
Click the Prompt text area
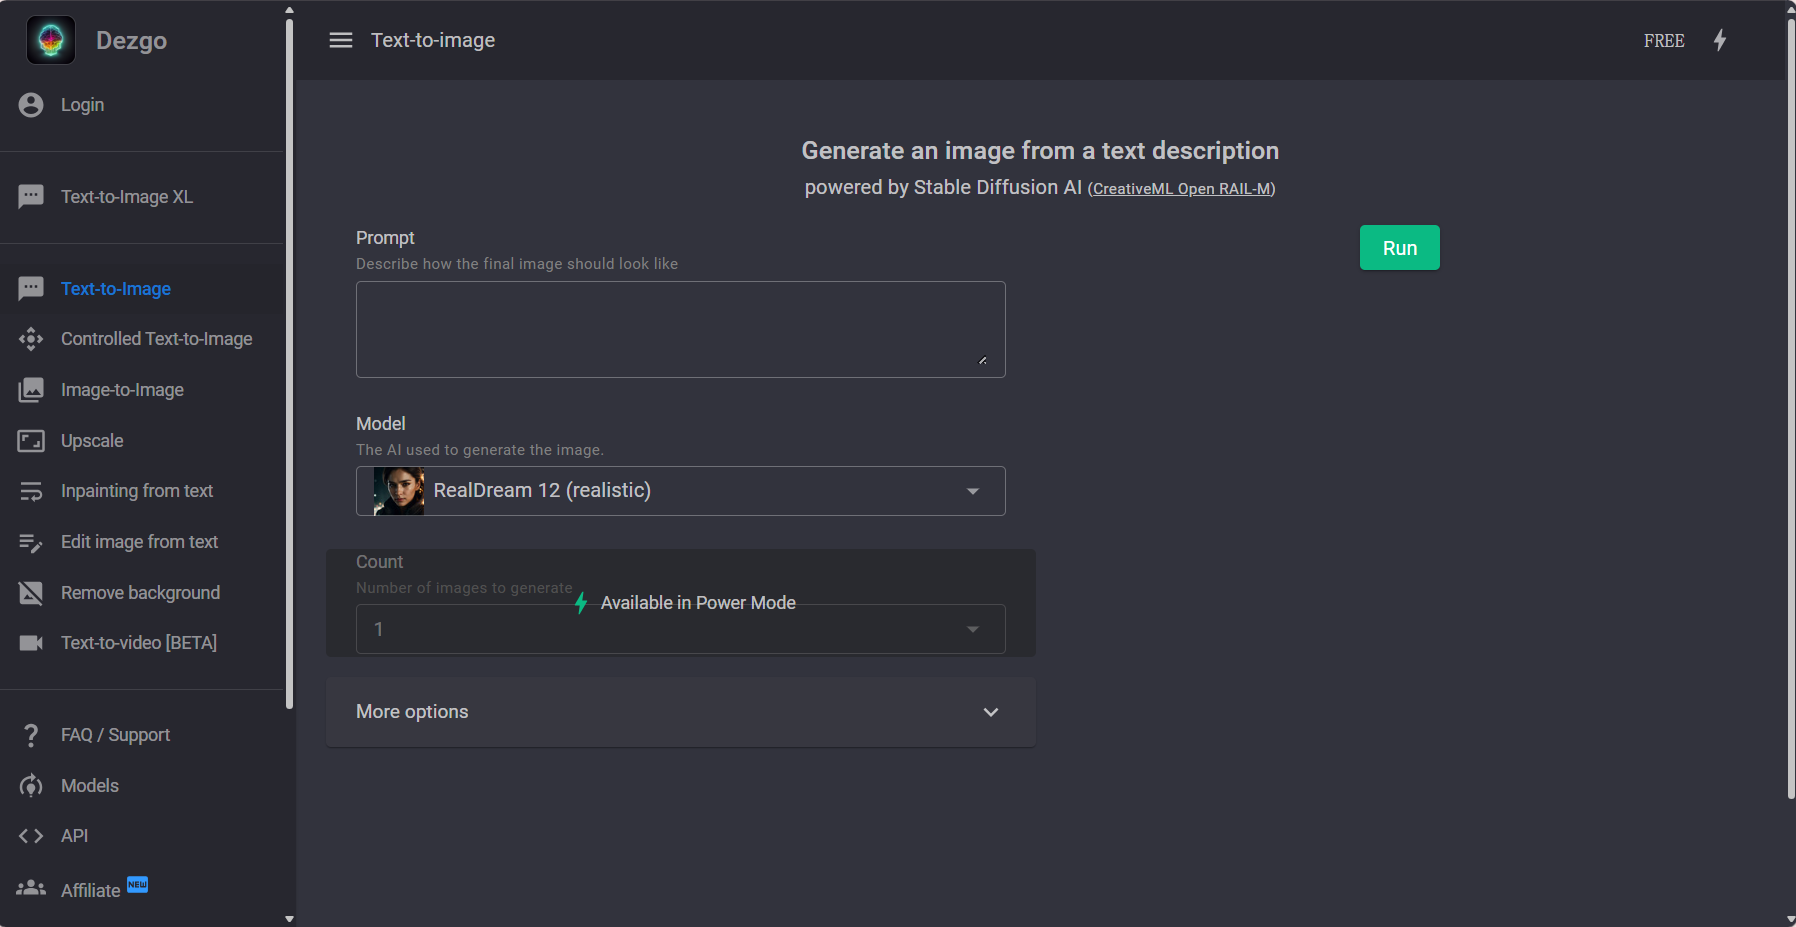[x=680, y=329]
